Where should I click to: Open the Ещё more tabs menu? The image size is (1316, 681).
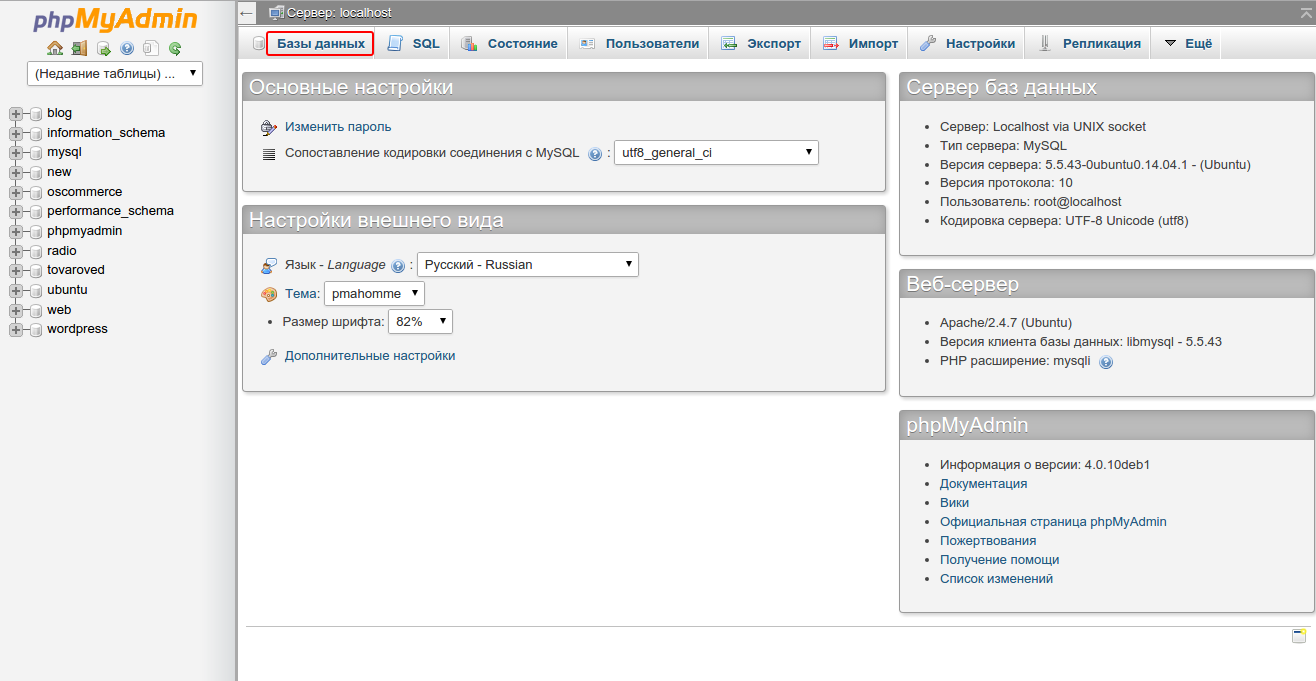(1187, 44)
